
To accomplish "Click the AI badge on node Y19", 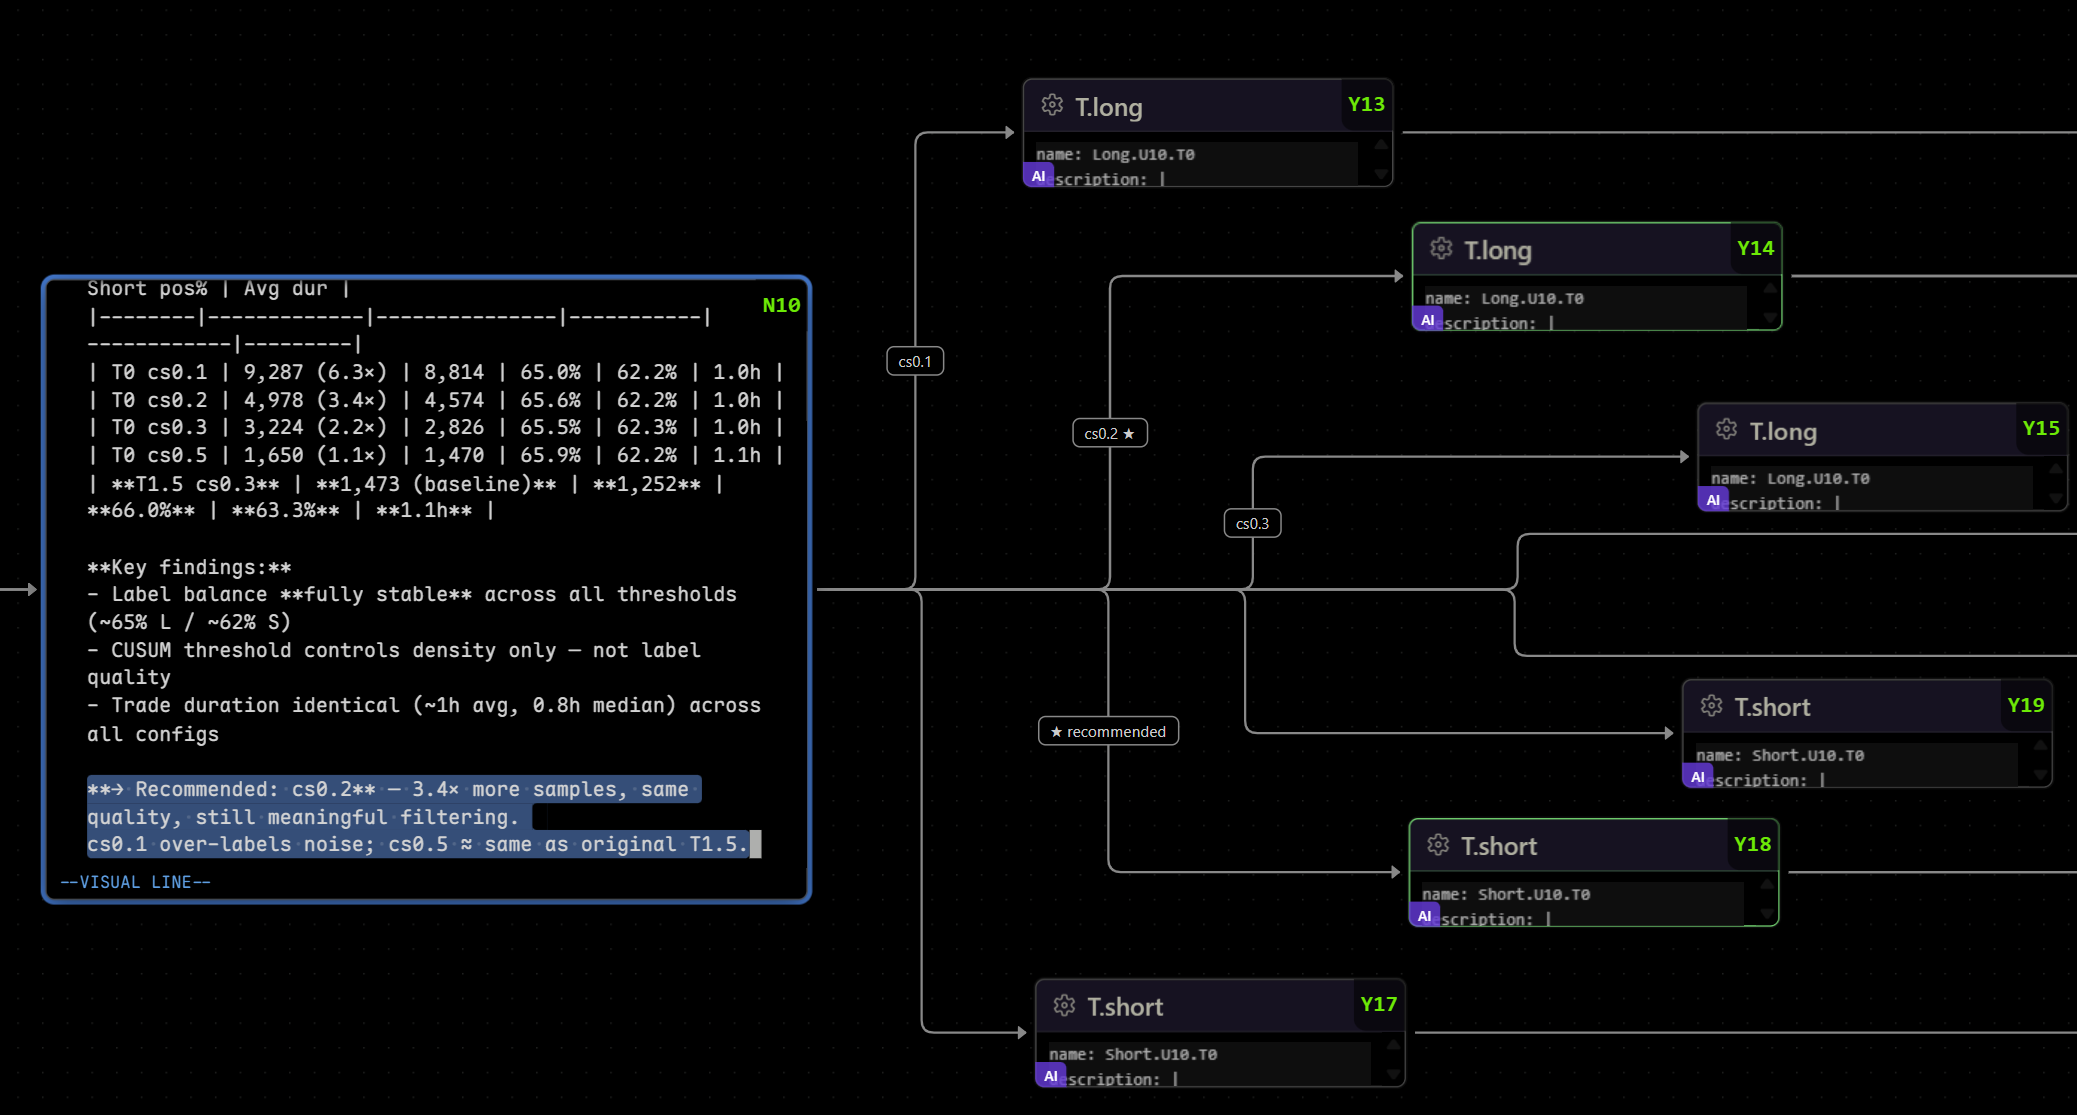I will point(1697,777).
